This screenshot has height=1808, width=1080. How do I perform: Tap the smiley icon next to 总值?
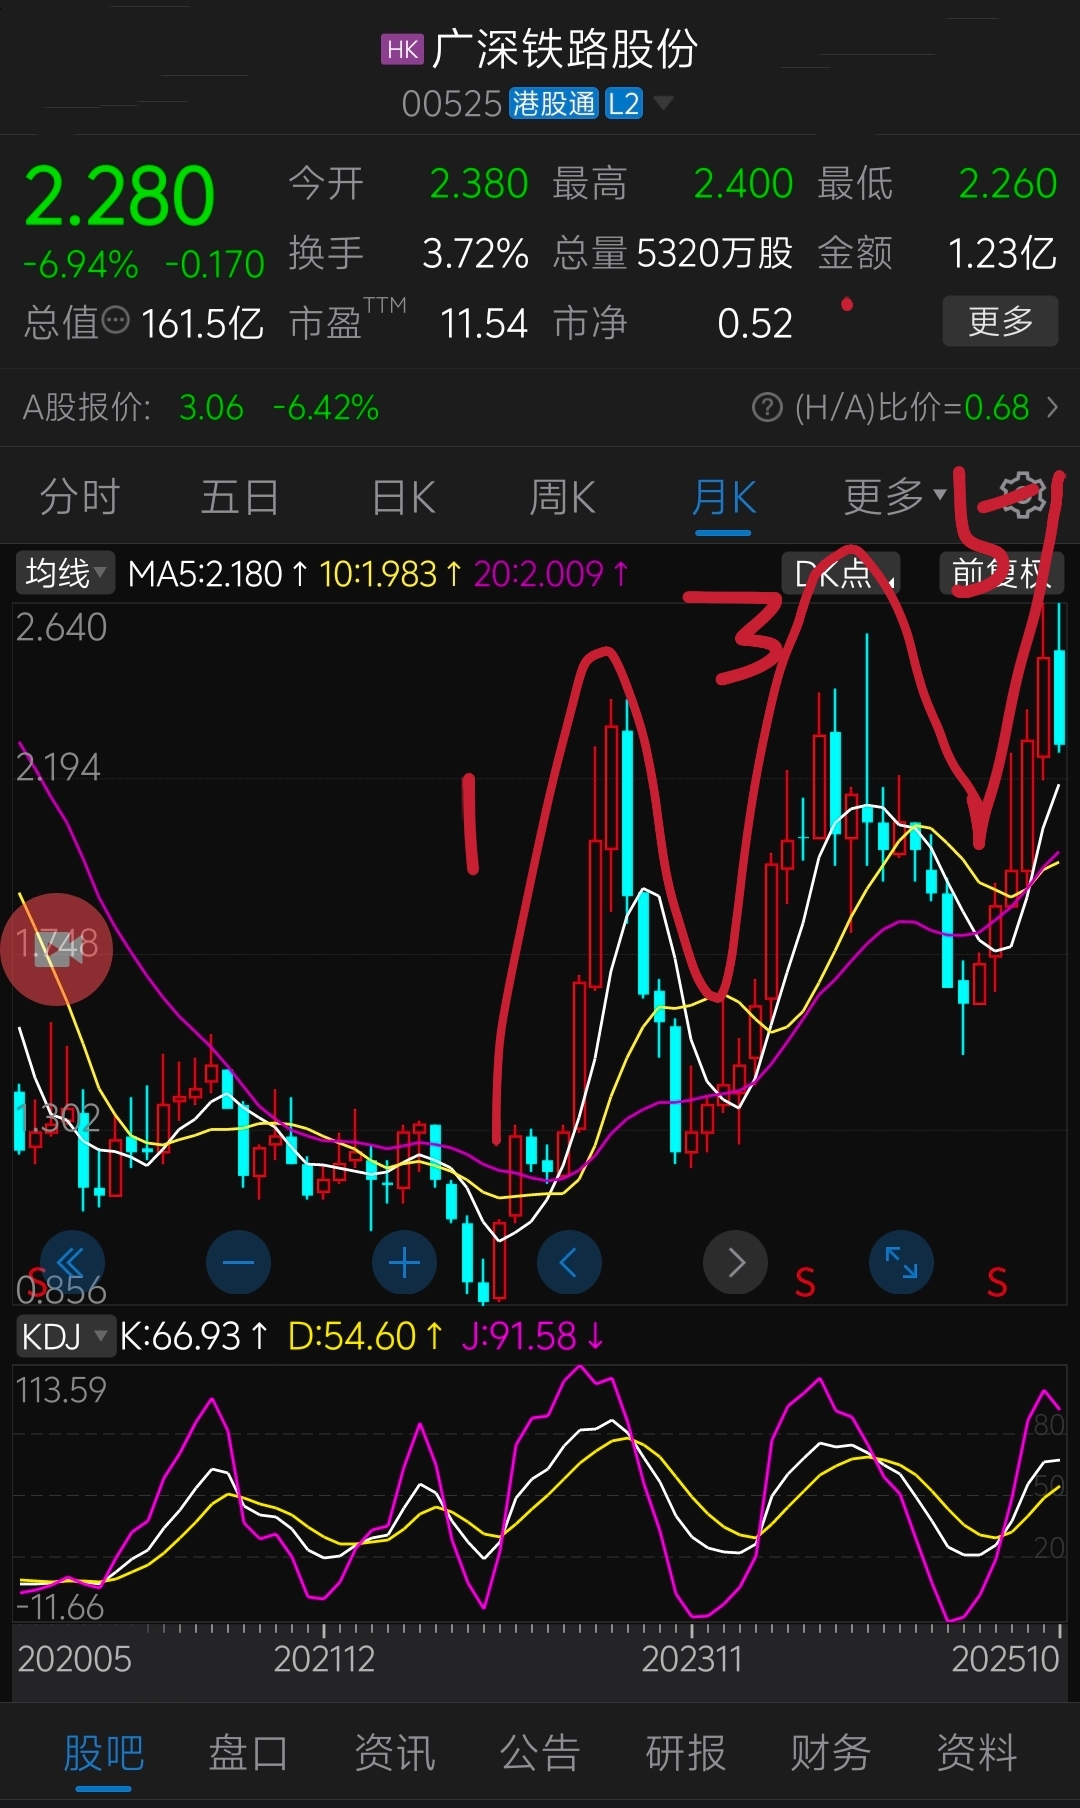point(116,321)
